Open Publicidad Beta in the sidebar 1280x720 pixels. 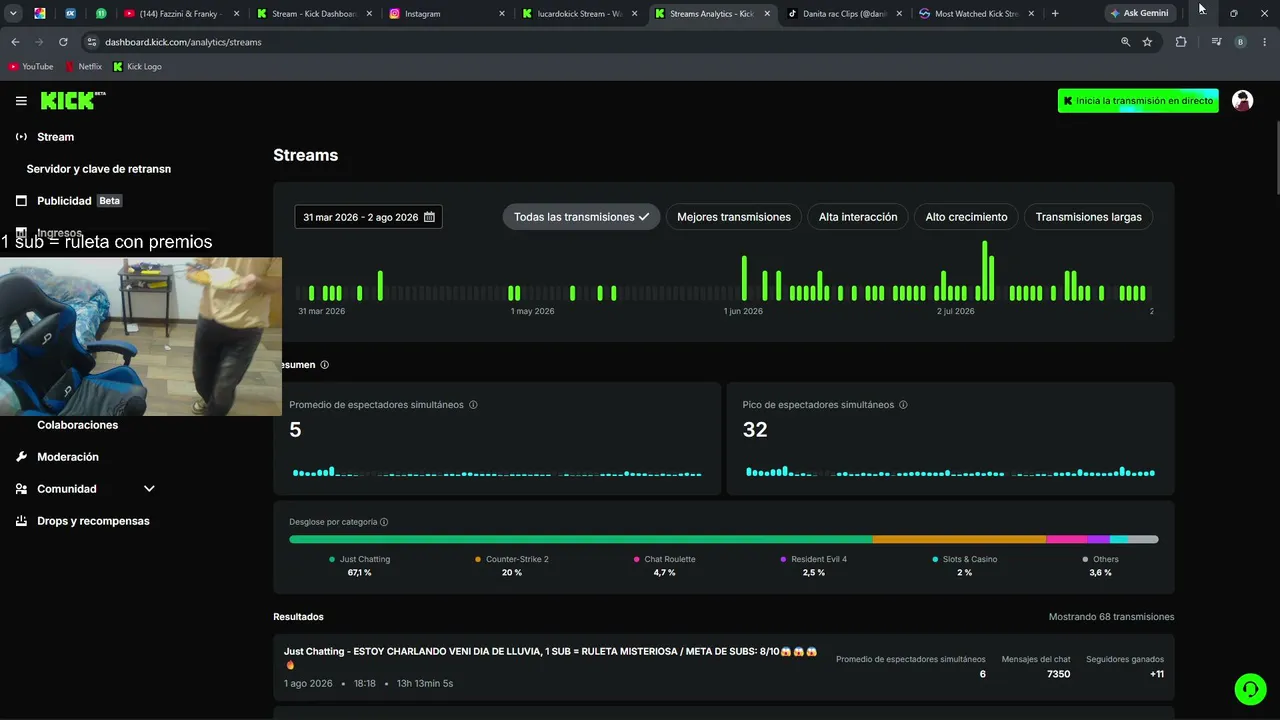79,201
